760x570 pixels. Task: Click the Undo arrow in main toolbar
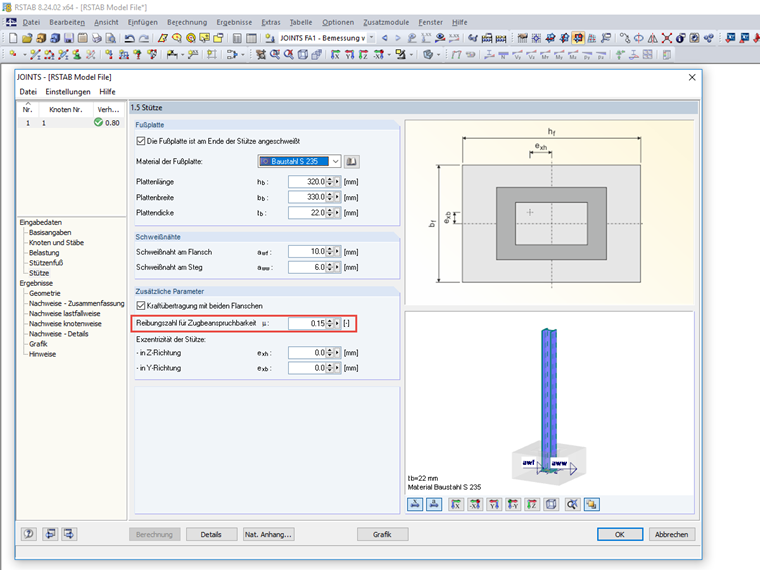[x=129, y=38]
